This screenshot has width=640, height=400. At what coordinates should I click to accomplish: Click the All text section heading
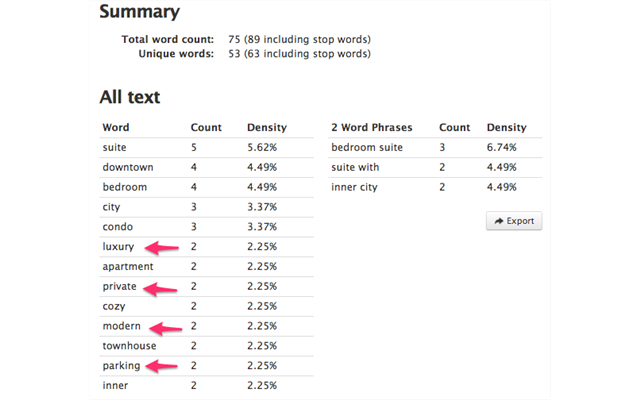(130, 97)
